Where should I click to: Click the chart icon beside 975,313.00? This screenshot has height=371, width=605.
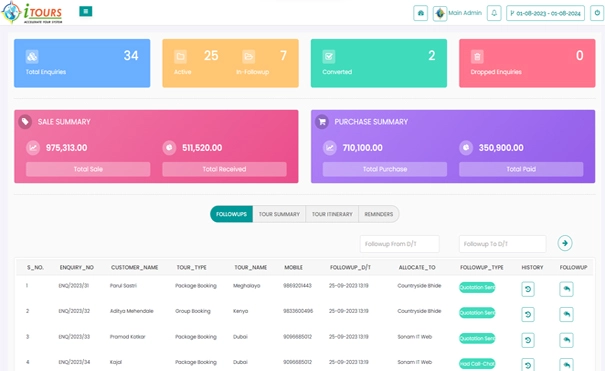(x=33, y=148)
